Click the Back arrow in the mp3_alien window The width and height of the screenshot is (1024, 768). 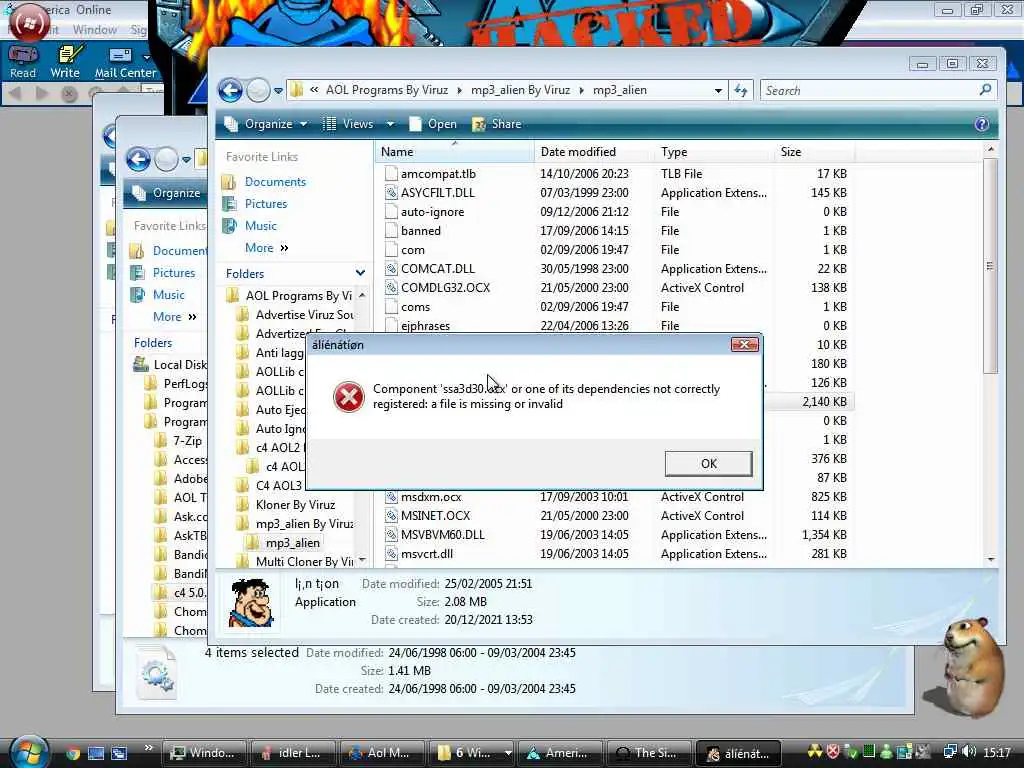[x=230, y=90]
